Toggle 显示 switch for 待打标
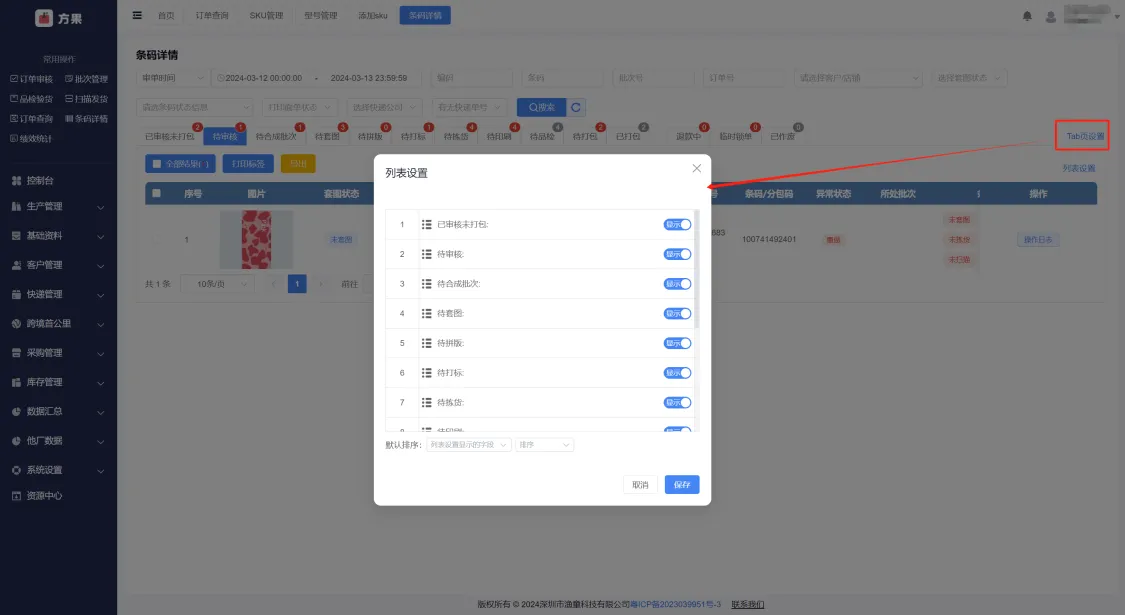1125x615 pixels. [677, 372]
